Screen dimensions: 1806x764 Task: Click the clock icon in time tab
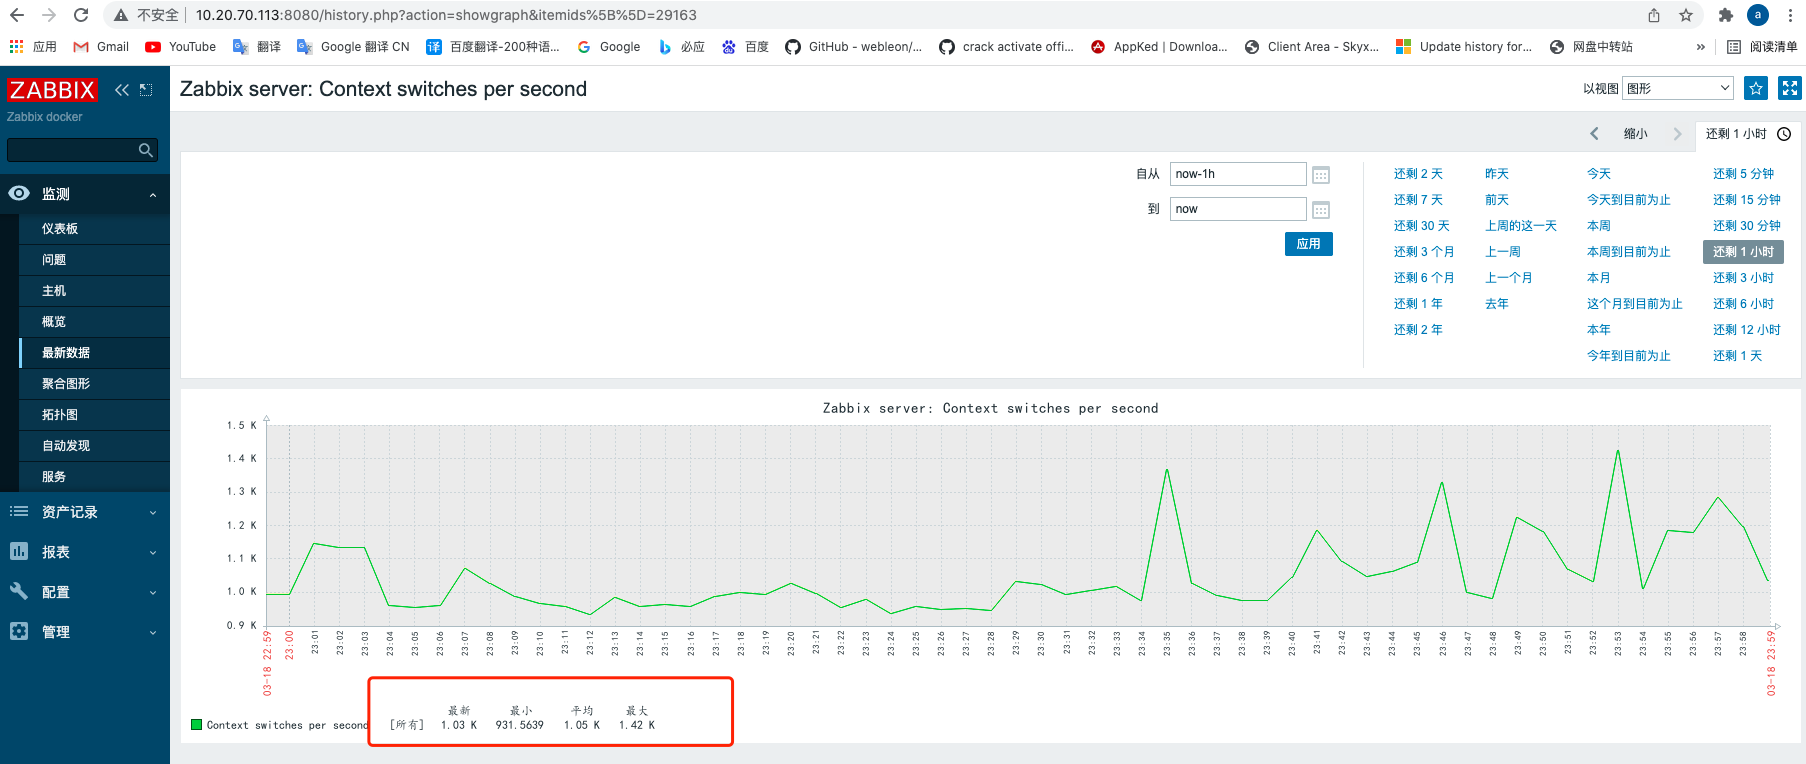[1784, 134]
